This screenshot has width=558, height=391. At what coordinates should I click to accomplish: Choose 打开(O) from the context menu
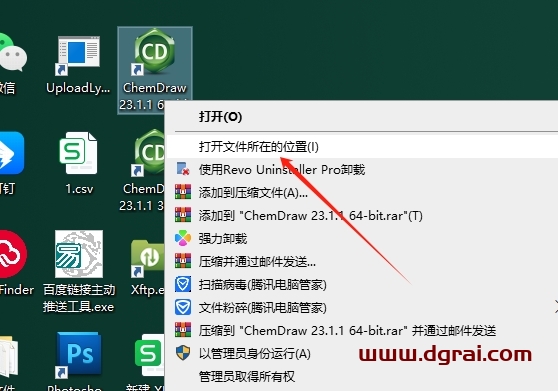coord(362,116)
